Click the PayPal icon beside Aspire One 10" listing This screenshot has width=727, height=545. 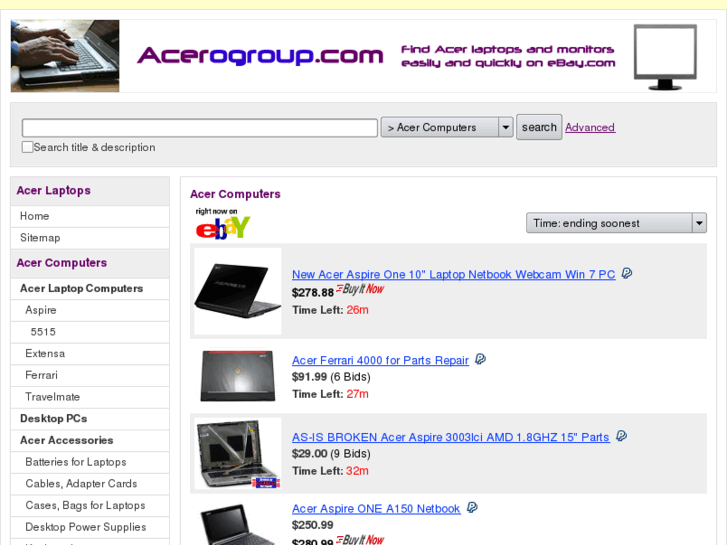click(x=626, y=273)
